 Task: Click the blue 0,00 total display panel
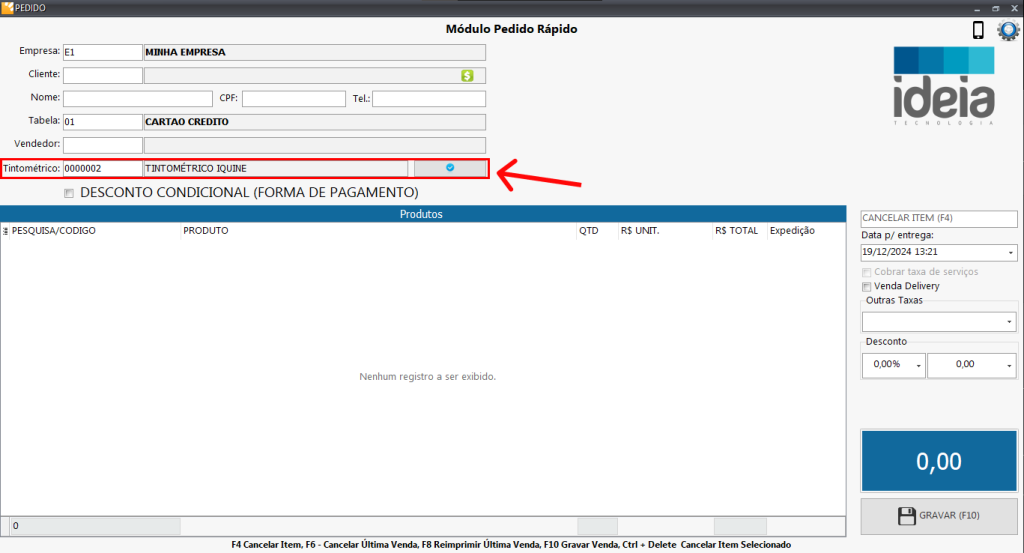tap(938, 461)
